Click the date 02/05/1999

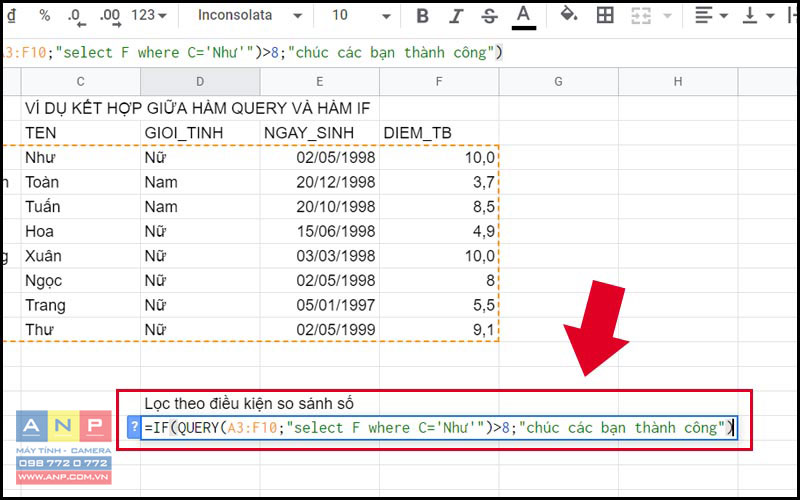[x=319, y=330]
